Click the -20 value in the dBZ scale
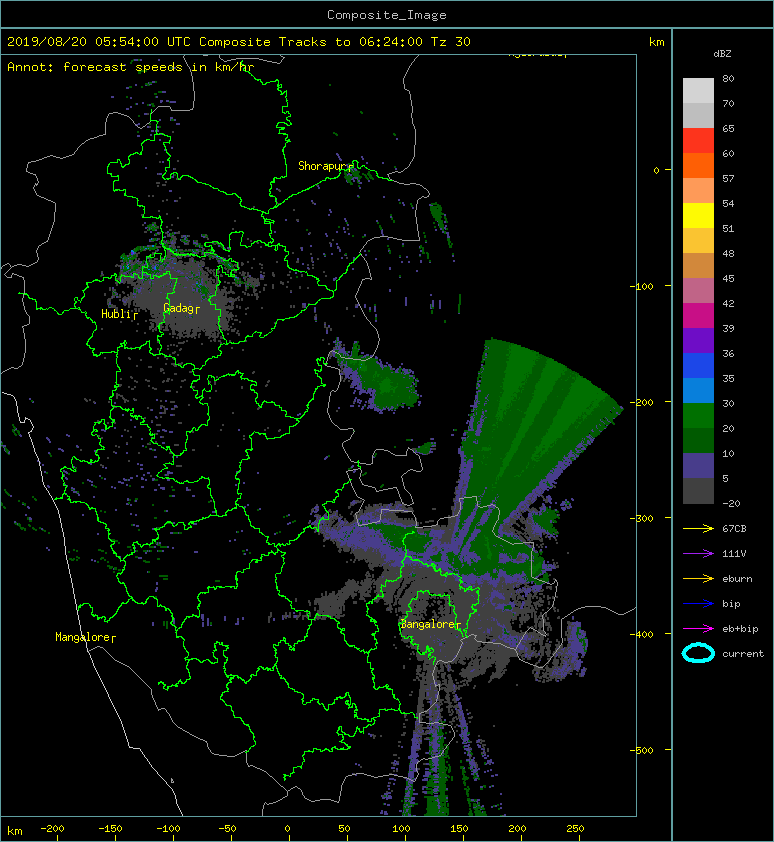The image size is (774, 842). (x=731, y=503)
